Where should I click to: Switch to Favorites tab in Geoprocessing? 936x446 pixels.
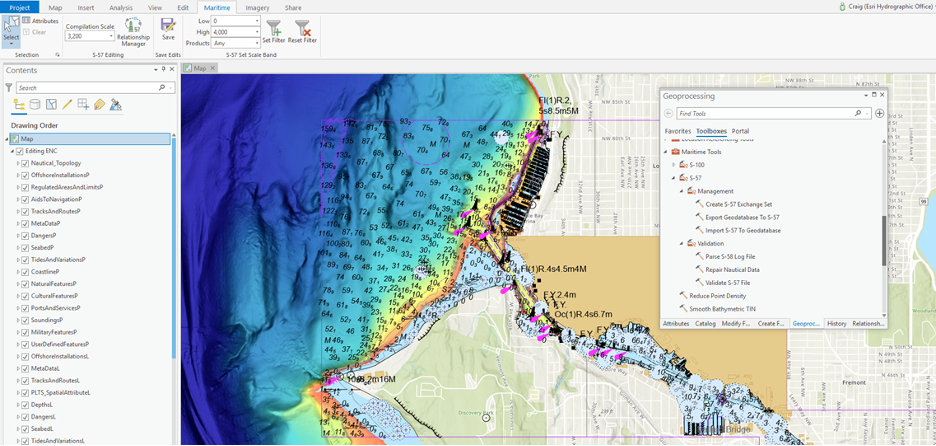pyautogui.click(x=677, y=131)
